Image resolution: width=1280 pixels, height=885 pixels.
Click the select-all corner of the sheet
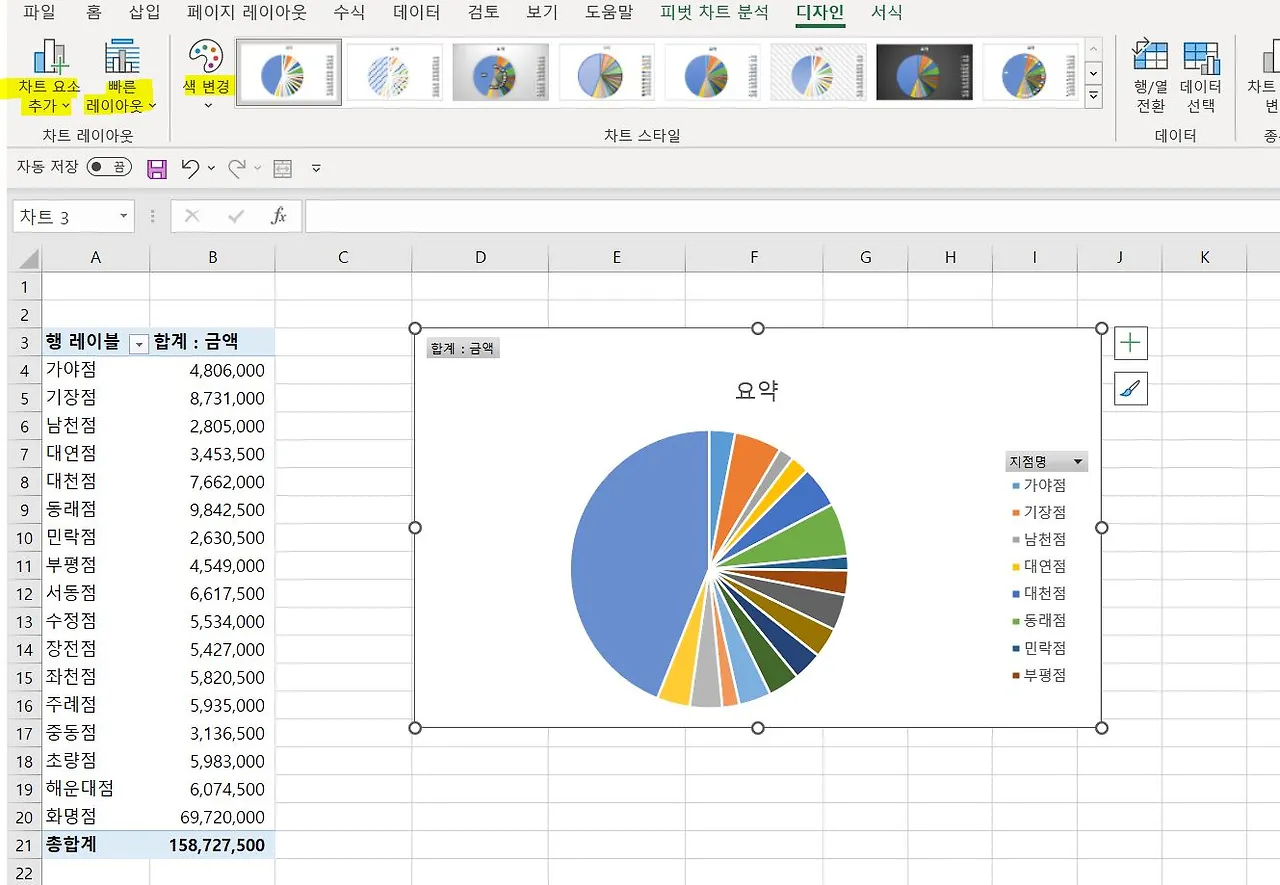pyautogui.click(x=27, y=258)
